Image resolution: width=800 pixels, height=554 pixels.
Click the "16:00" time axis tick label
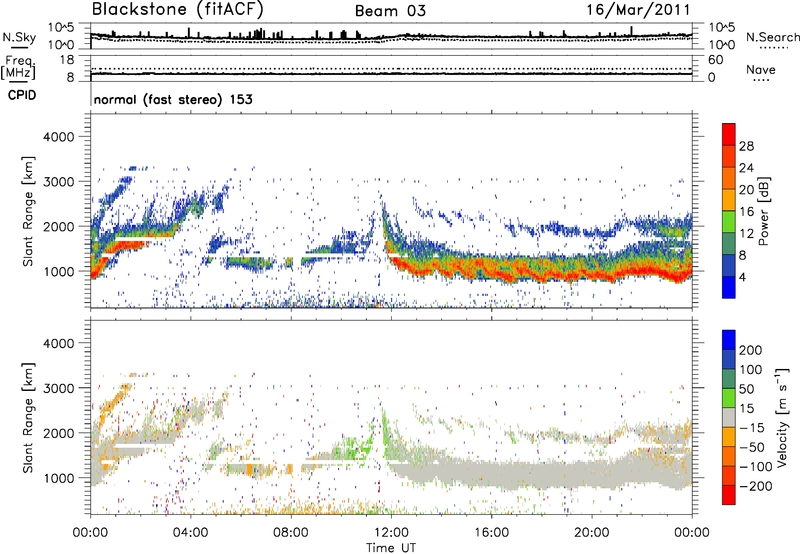(491, 533)
